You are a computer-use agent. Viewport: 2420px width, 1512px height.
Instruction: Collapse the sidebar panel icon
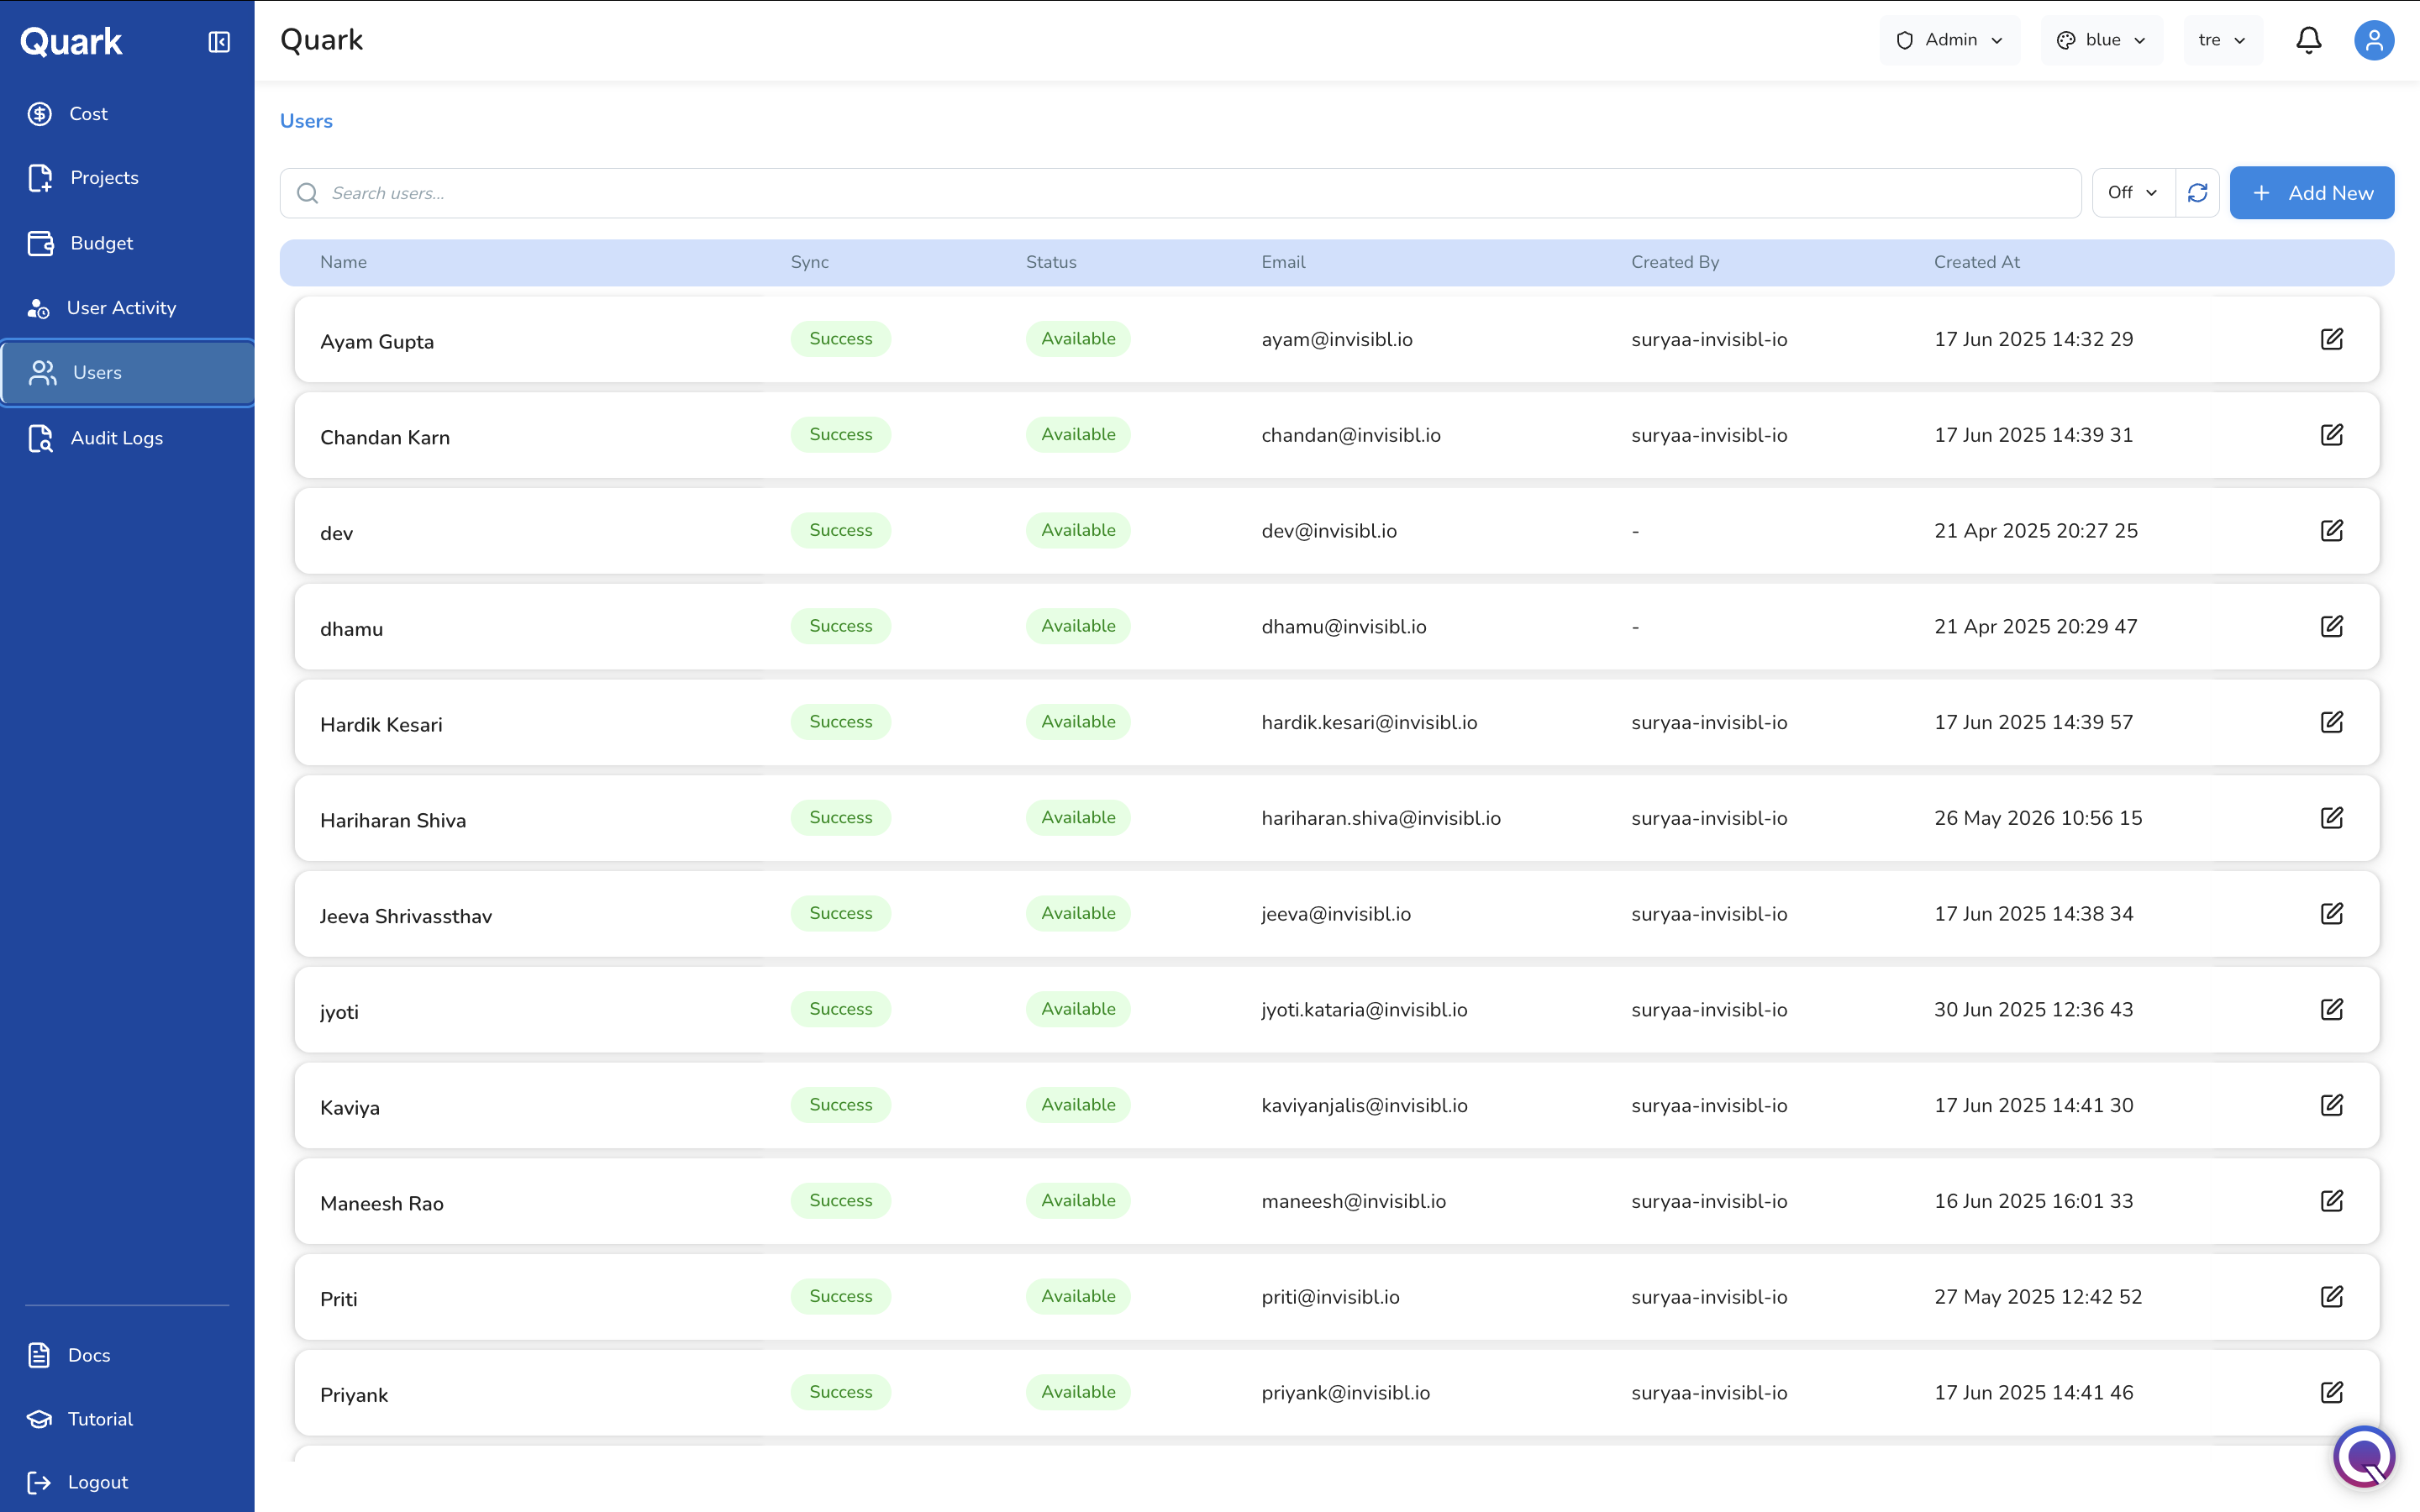[x=219, y=41]
